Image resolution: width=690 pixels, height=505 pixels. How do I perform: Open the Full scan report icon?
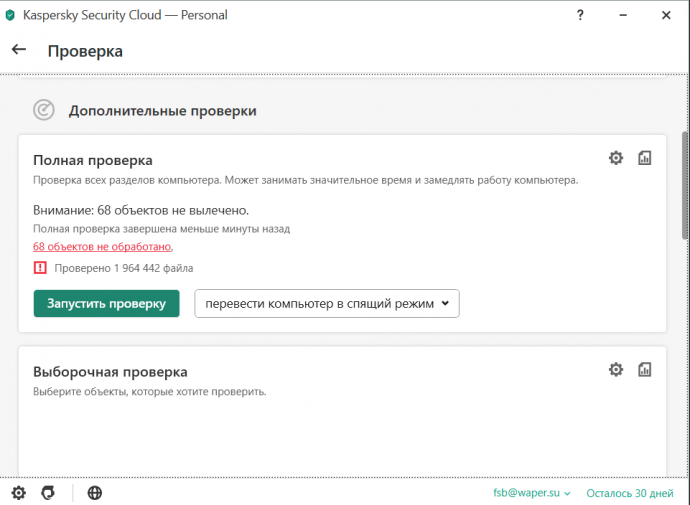(x=645, y=158)
